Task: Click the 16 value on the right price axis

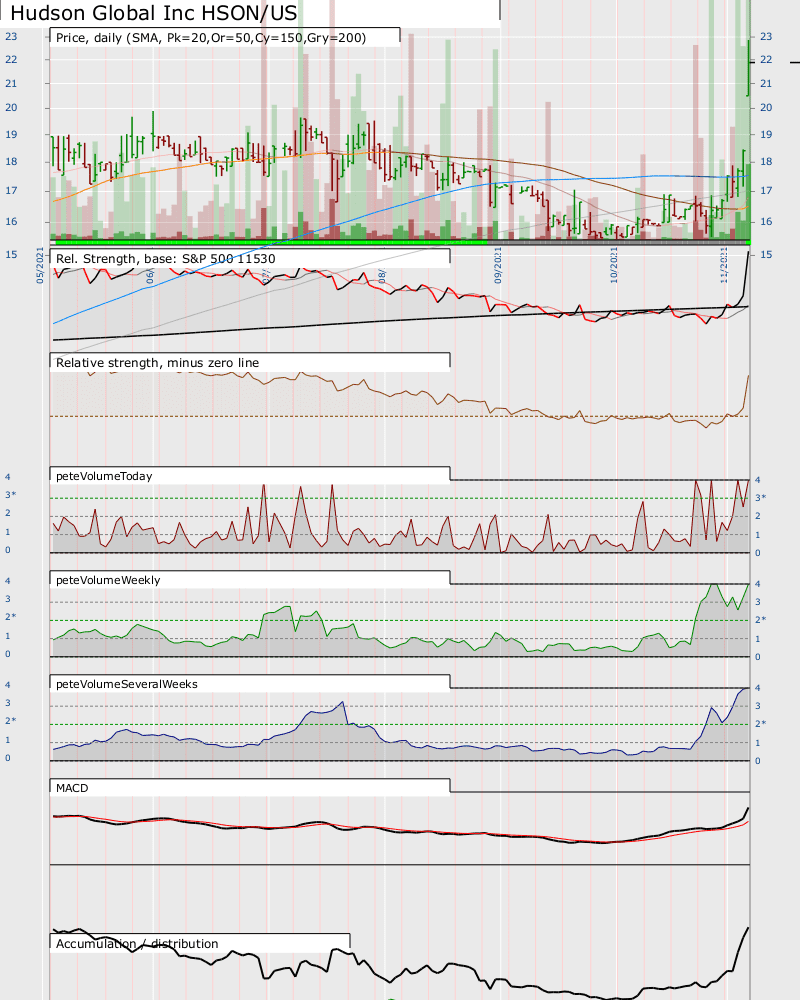Action: tap(766, 222)
